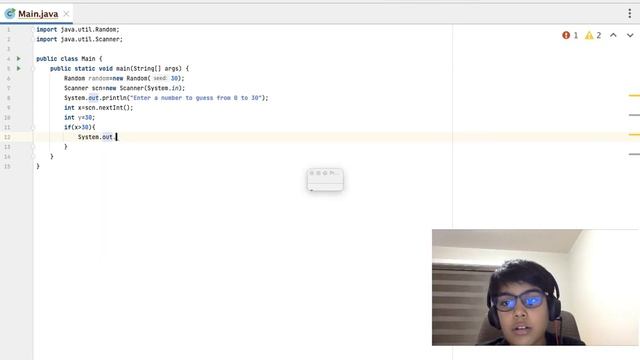Collapse the main method fold marker
The height and width of the screenshot is (360, 640).
tap(33, 69)
